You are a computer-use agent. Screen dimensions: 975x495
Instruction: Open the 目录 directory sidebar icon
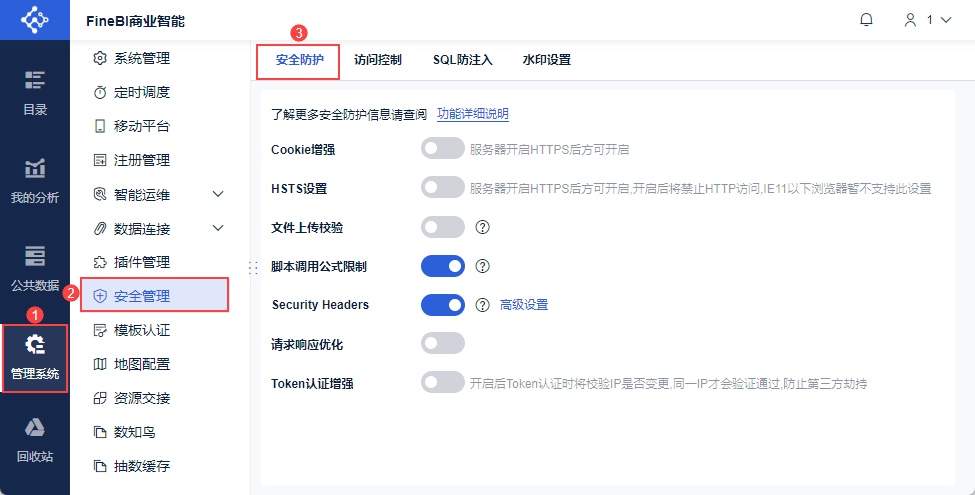point(35,93)
